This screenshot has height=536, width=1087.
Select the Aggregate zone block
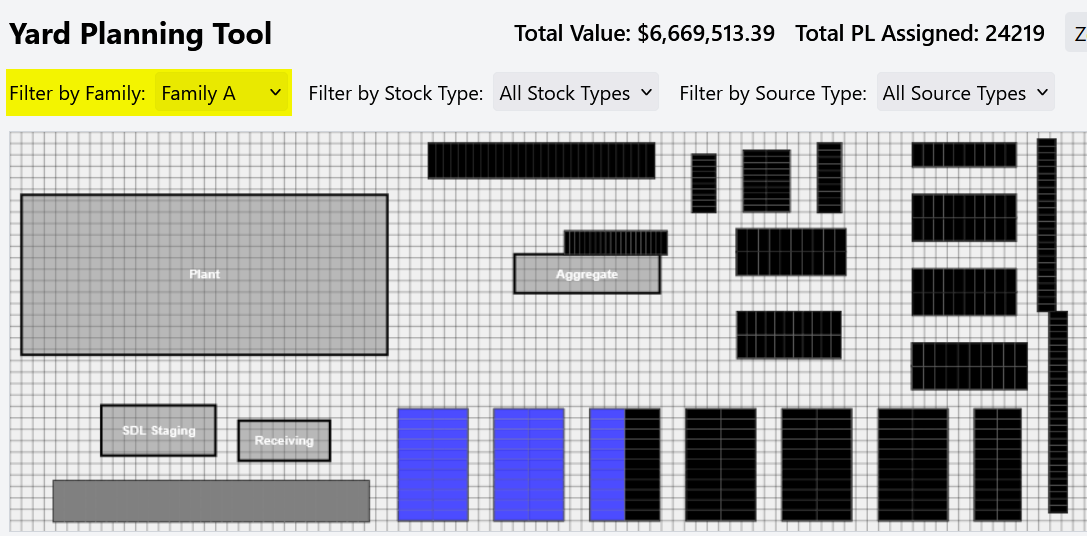(586, 274)
